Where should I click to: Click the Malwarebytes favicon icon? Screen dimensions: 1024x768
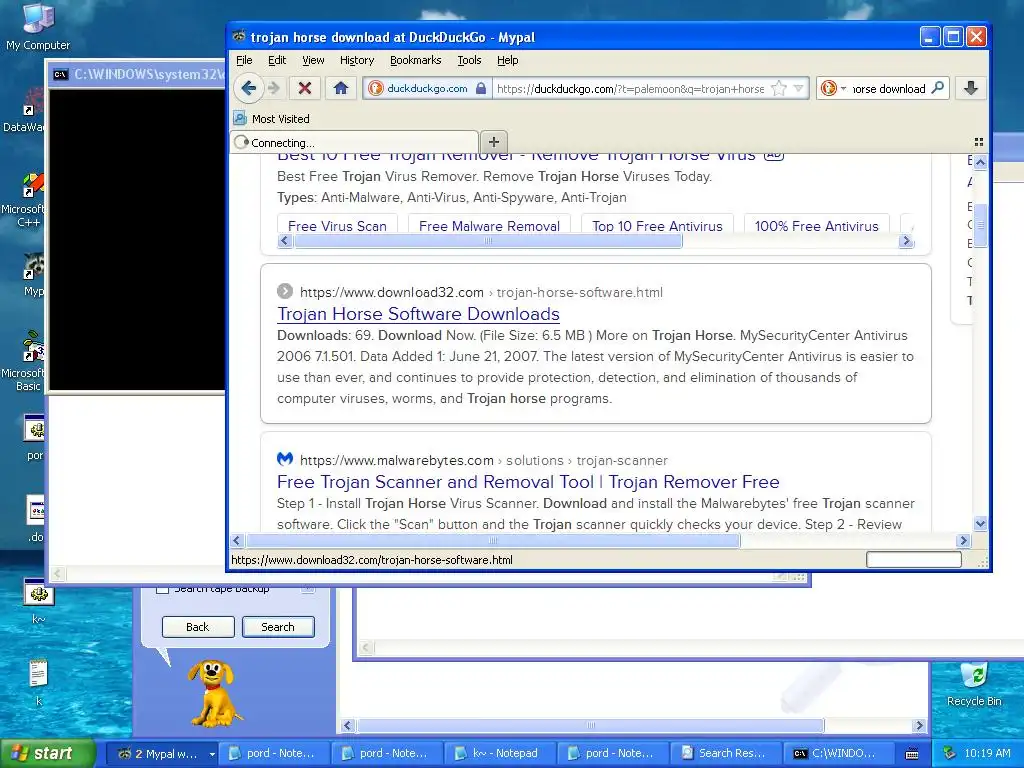(285, 459)
